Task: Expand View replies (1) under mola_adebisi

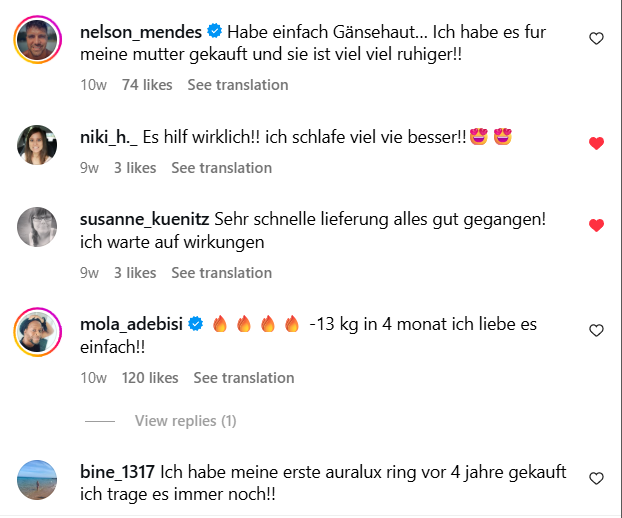Action: pyautogui.click(x=185, y=421)
